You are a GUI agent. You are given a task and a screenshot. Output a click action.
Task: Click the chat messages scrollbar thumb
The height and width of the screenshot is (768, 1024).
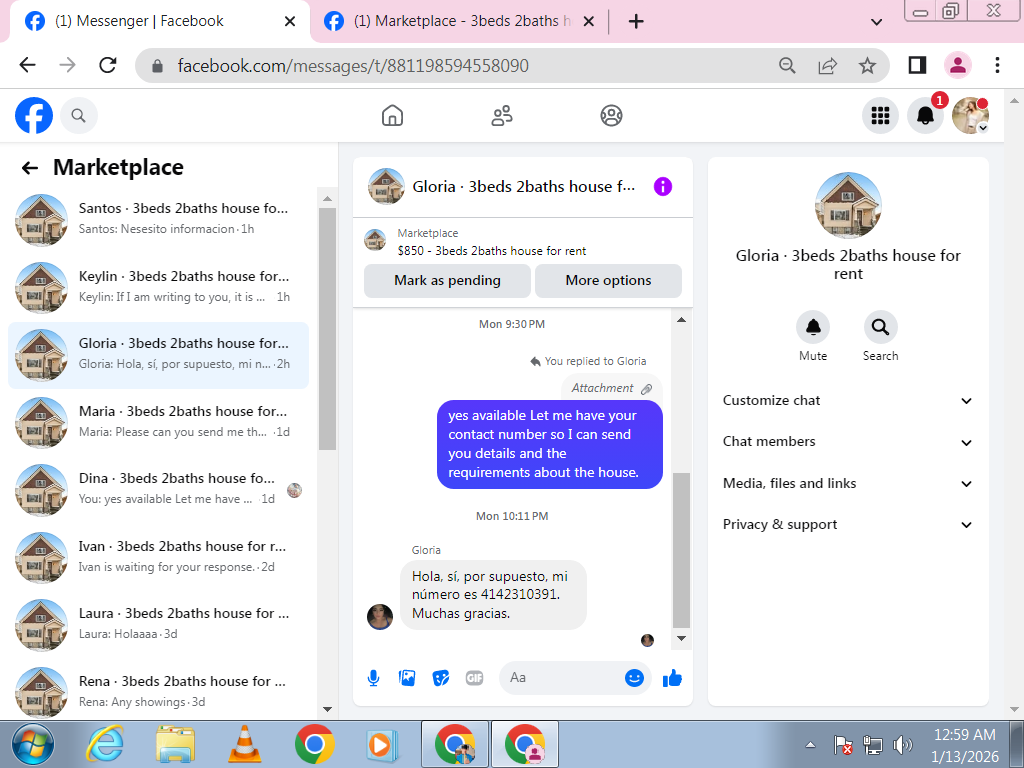tap(681, 550)
